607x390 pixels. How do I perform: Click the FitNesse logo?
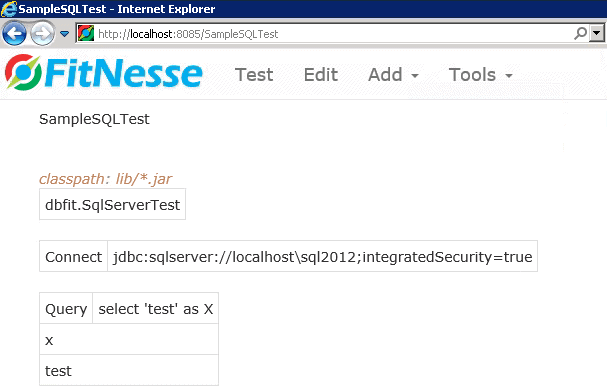[104, 73]
